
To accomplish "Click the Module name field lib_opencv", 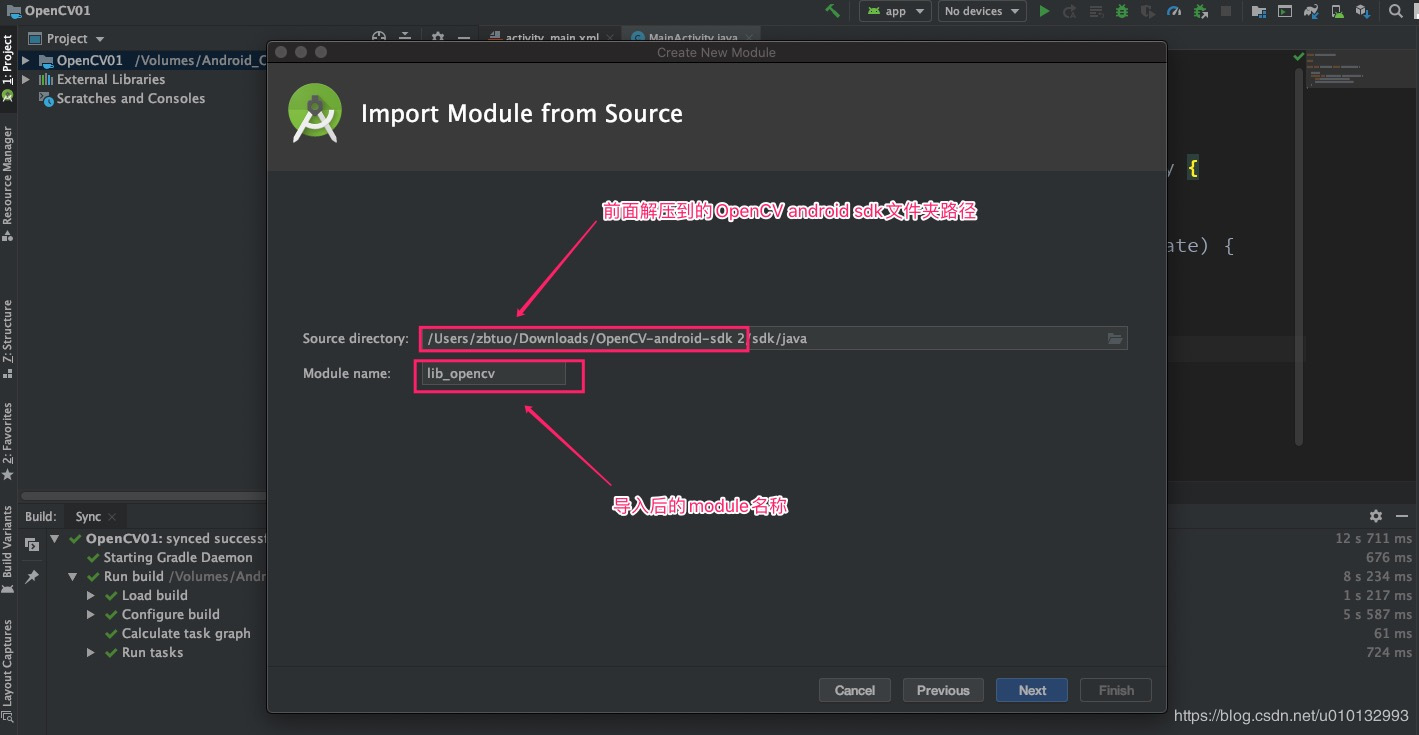I will pos(492,373).
